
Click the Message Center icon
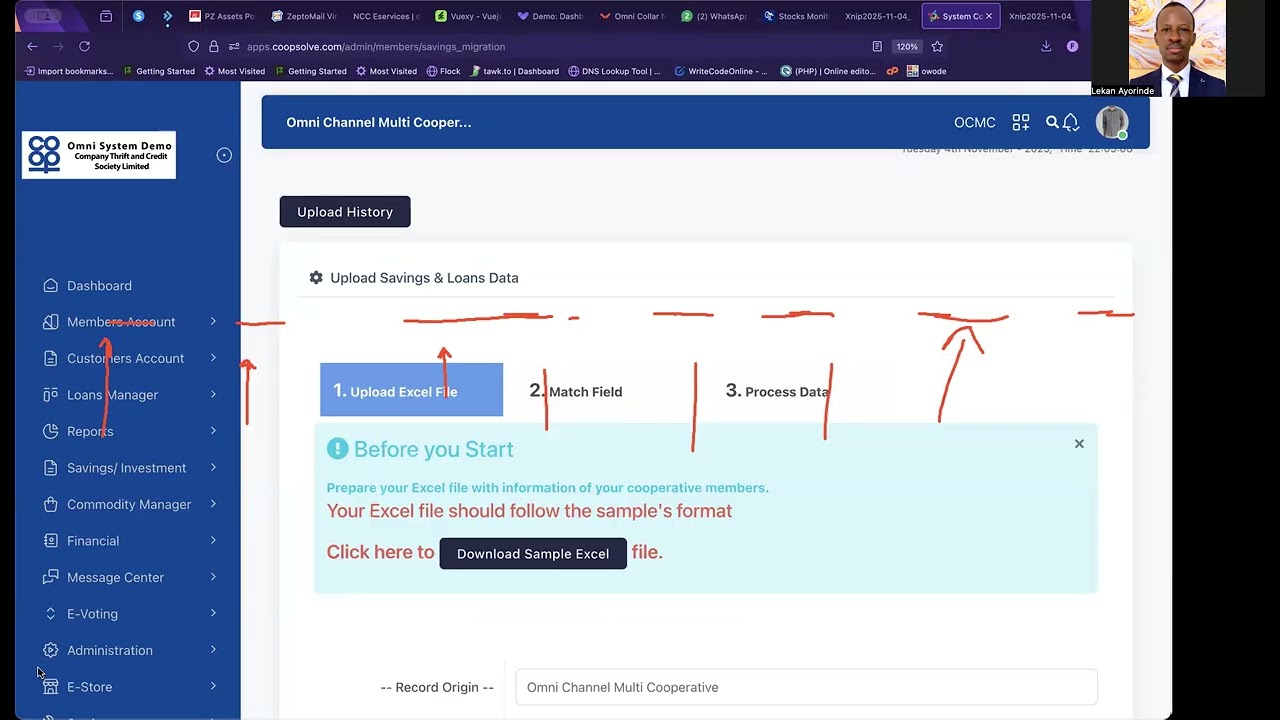[50, 577]
